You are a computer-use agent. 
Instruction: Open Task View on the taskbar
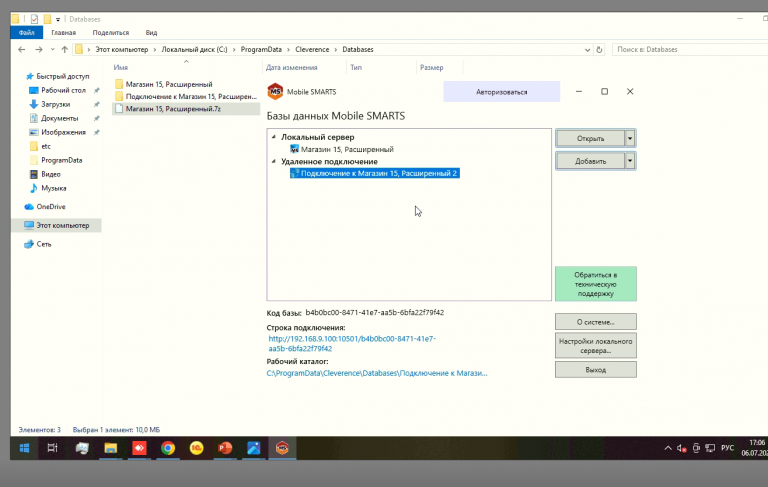(52, 448)
